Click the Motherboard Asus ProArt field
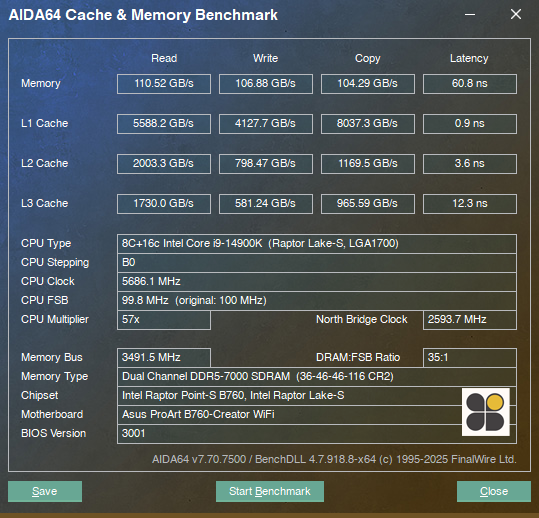Image resolution: width=539 pixels, height=518 pixels. (317, 415)
